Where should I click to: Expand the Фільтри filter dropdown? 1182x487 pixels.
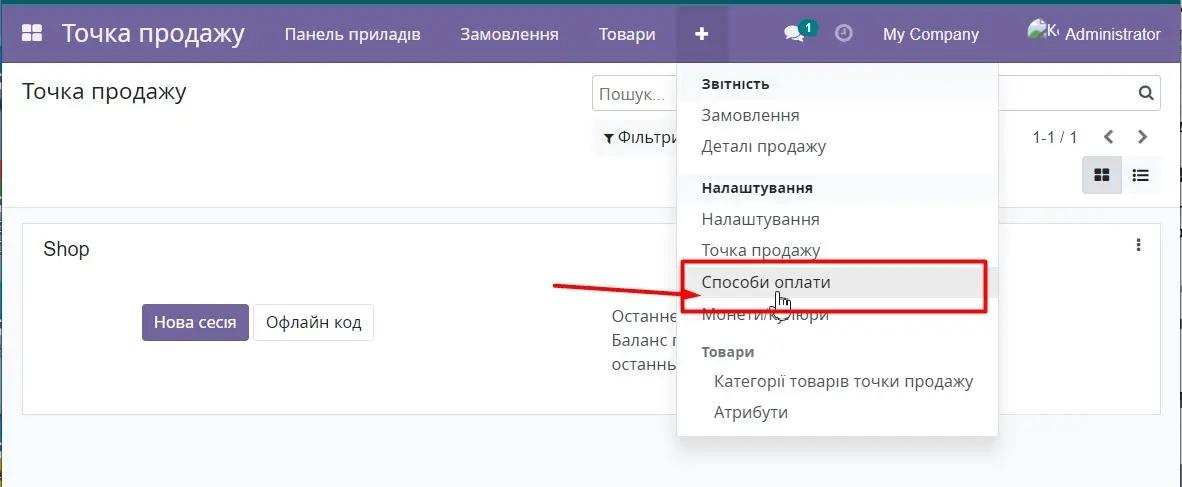point(640,138)
